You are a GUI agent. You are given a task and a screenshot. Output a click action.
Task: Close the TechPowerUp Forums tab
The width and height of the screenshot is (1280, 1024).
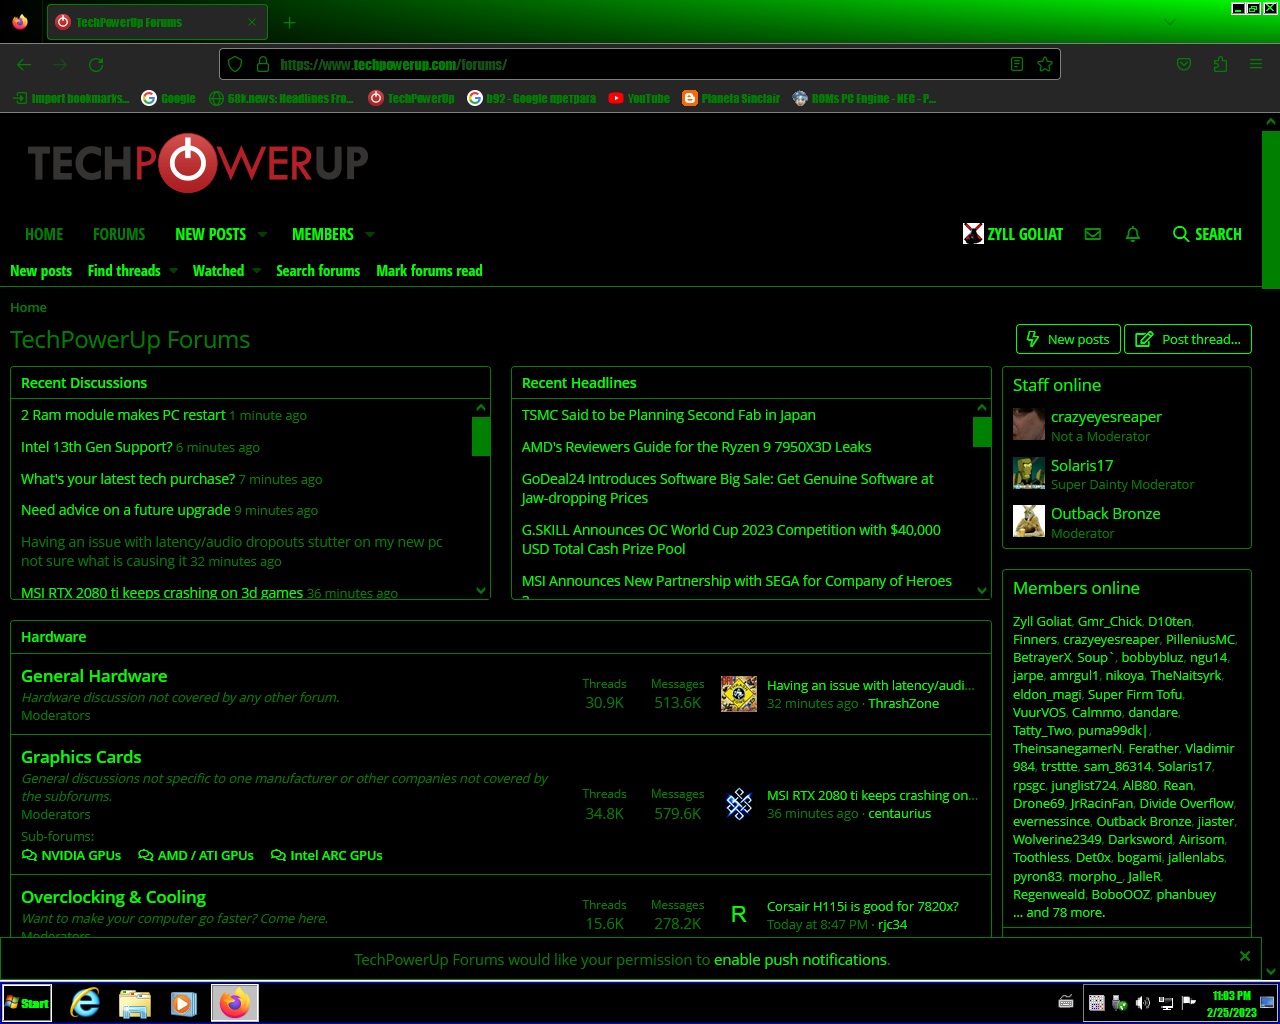252,22
